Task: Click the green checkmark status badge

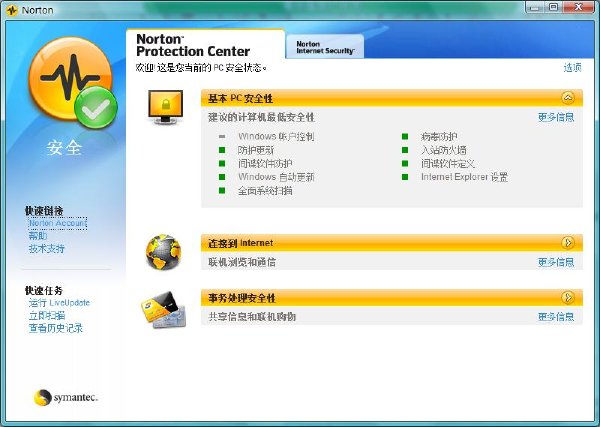Action: coord(96,108)
